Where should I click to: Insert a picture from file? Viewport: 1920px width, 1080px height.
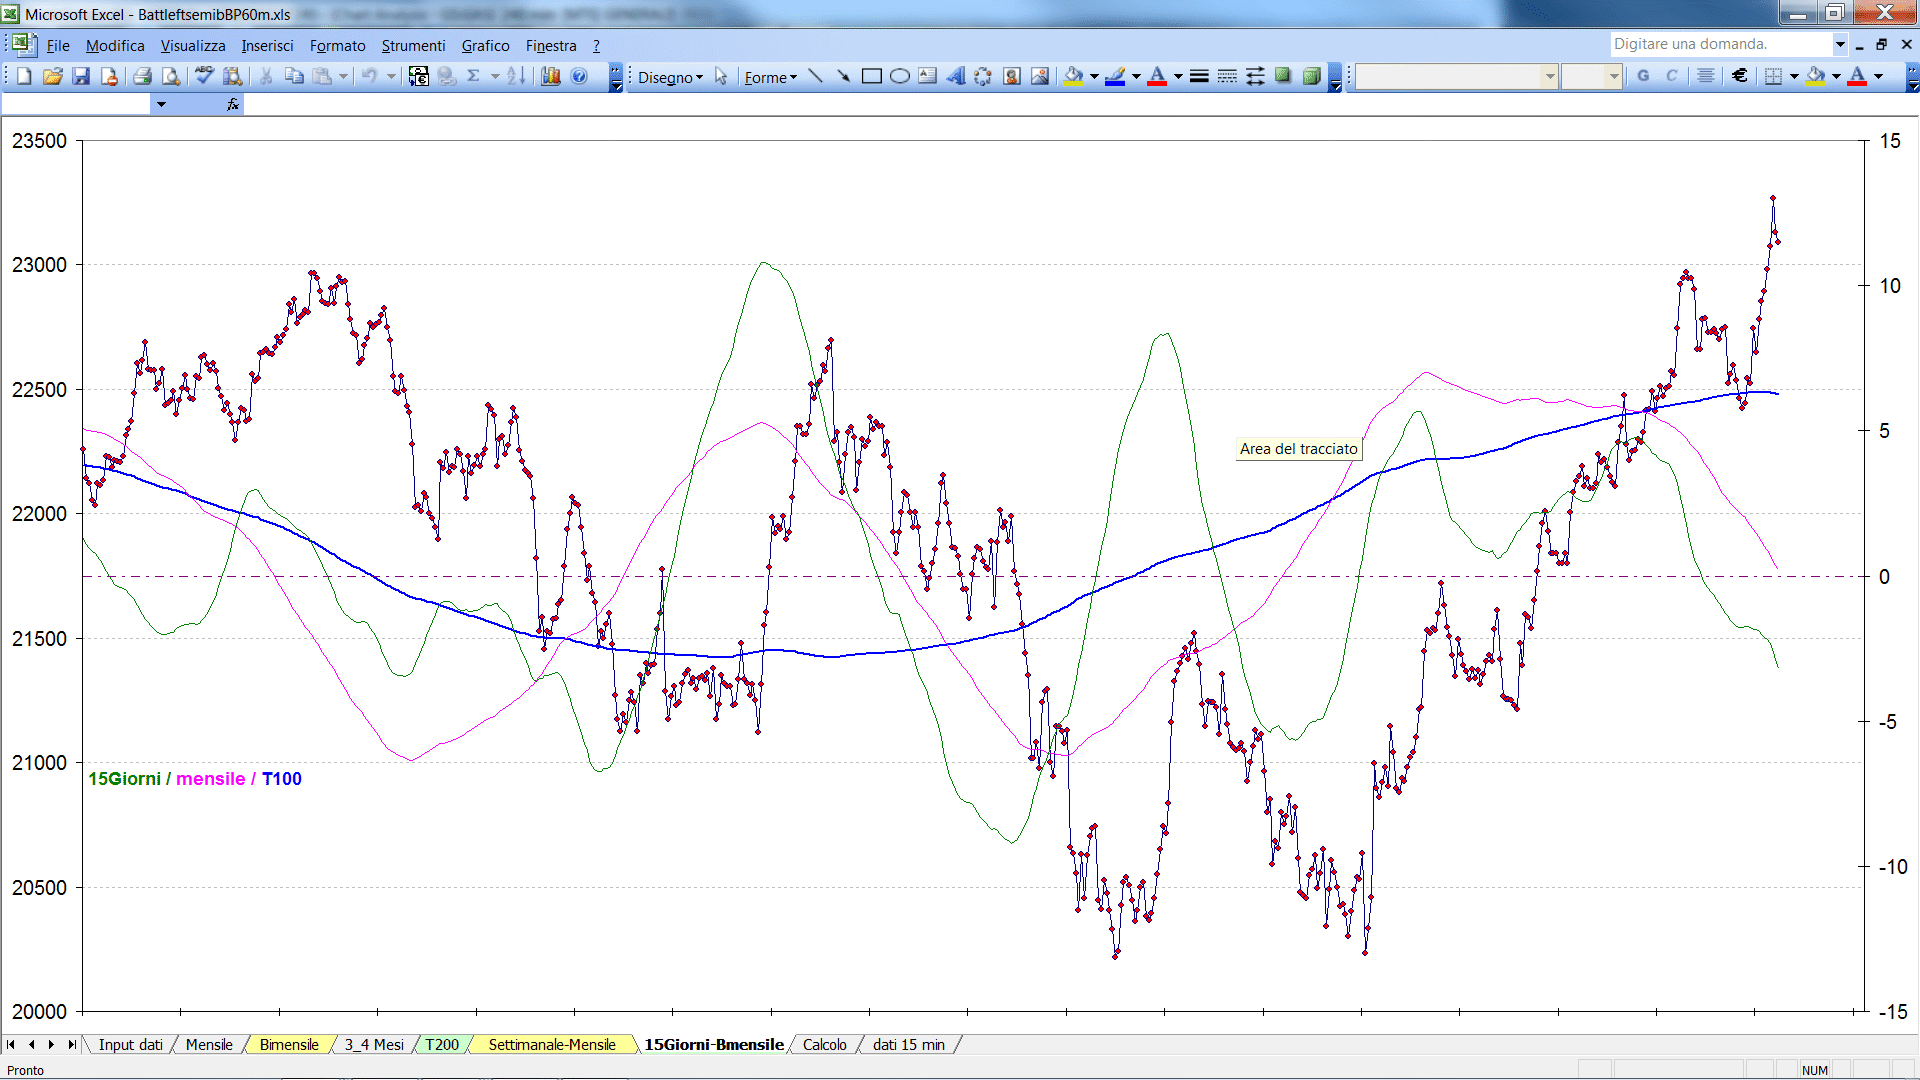tap(1040, 76)
